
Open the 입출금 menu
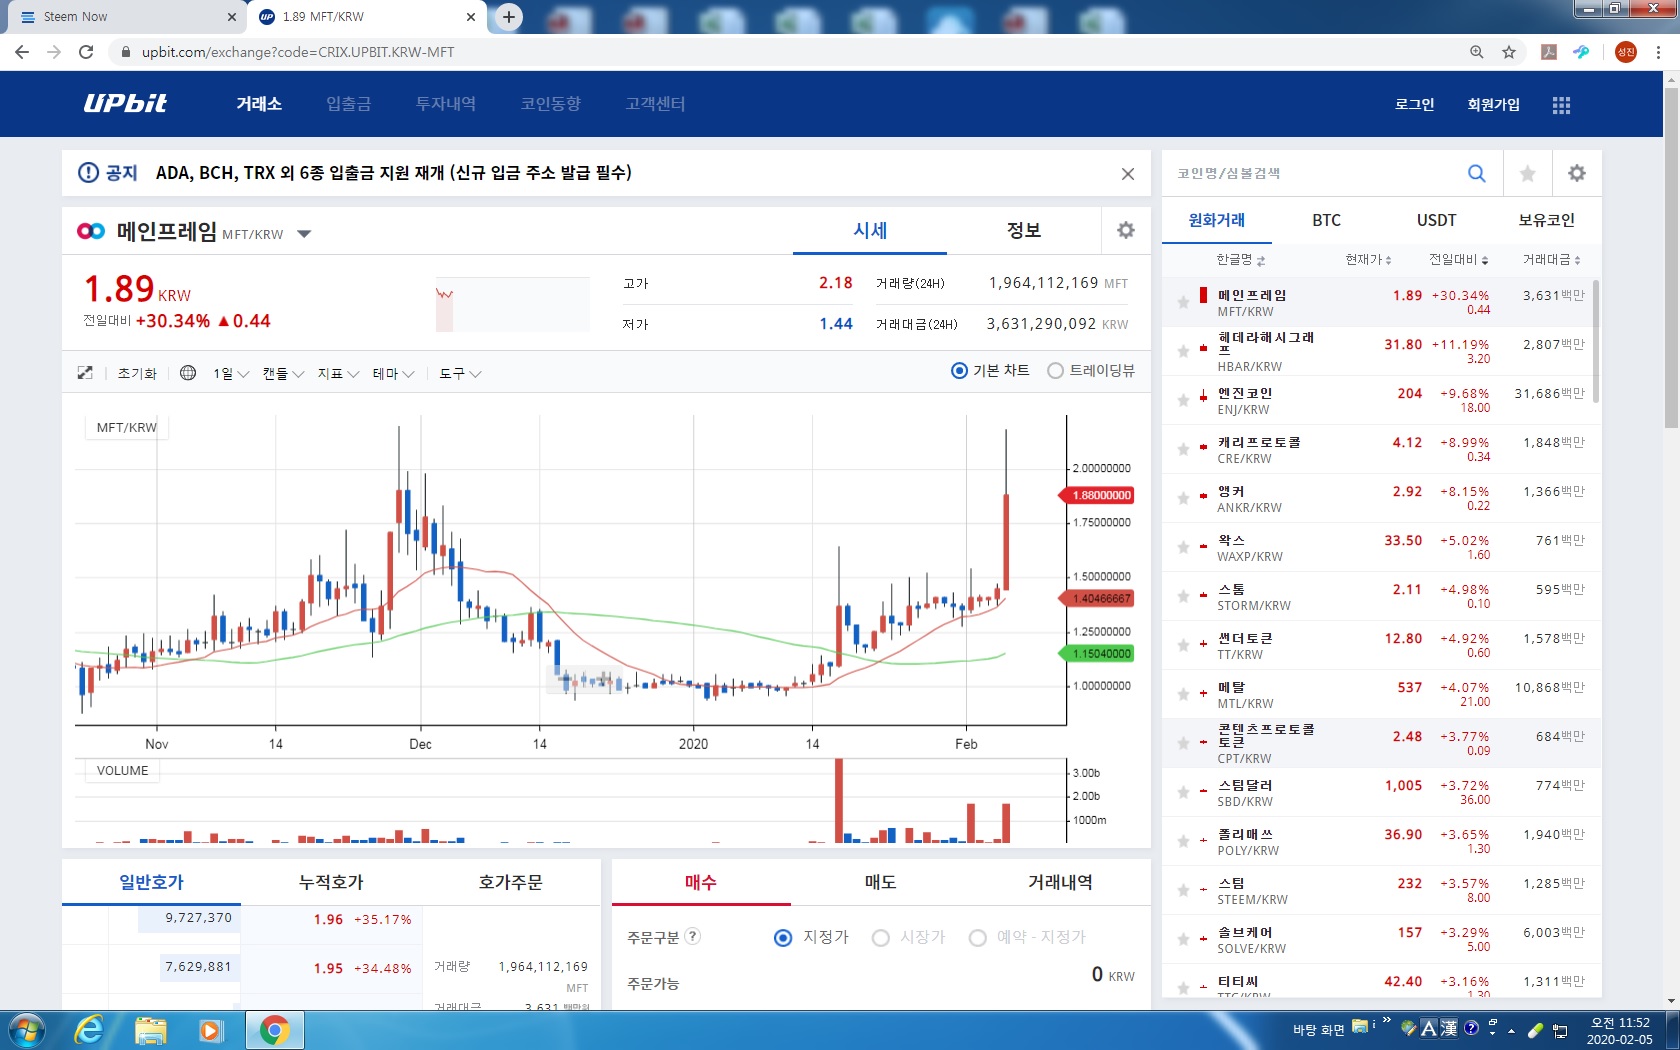(x=348, y=104)
